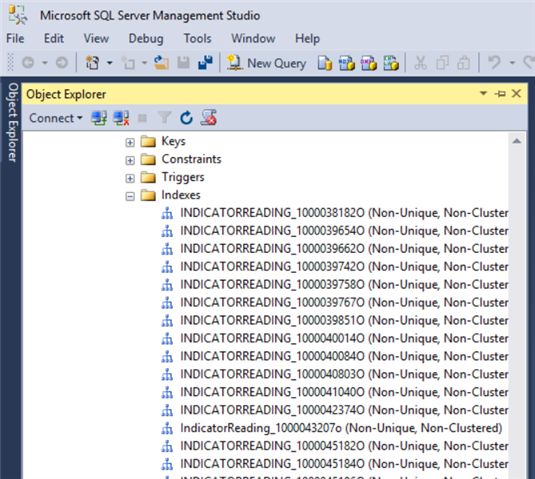This screenshot has width=535, height=479.
Task: Click the Copy toolbar icon
Action: (442, 63)
